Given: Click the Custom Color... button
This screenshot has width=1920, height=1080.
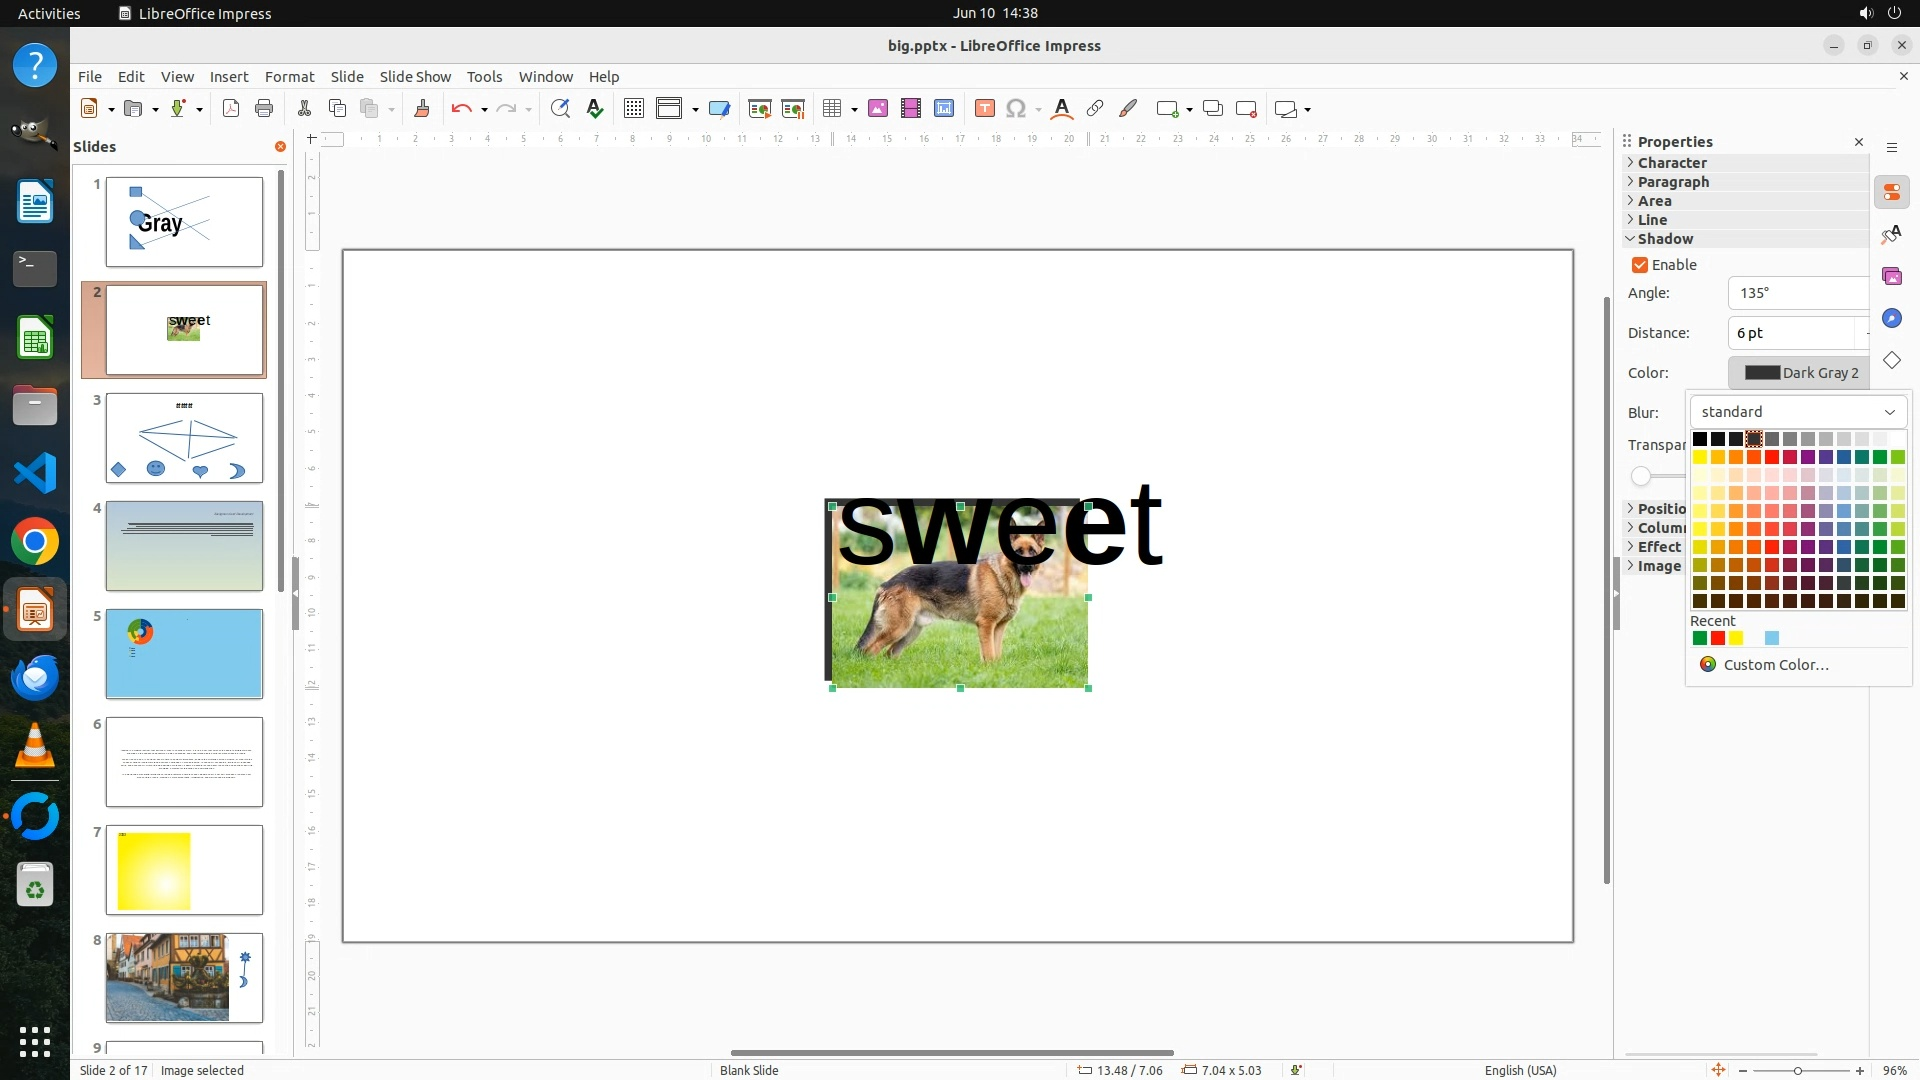Looking at the screenshot, I should 1775,665.
